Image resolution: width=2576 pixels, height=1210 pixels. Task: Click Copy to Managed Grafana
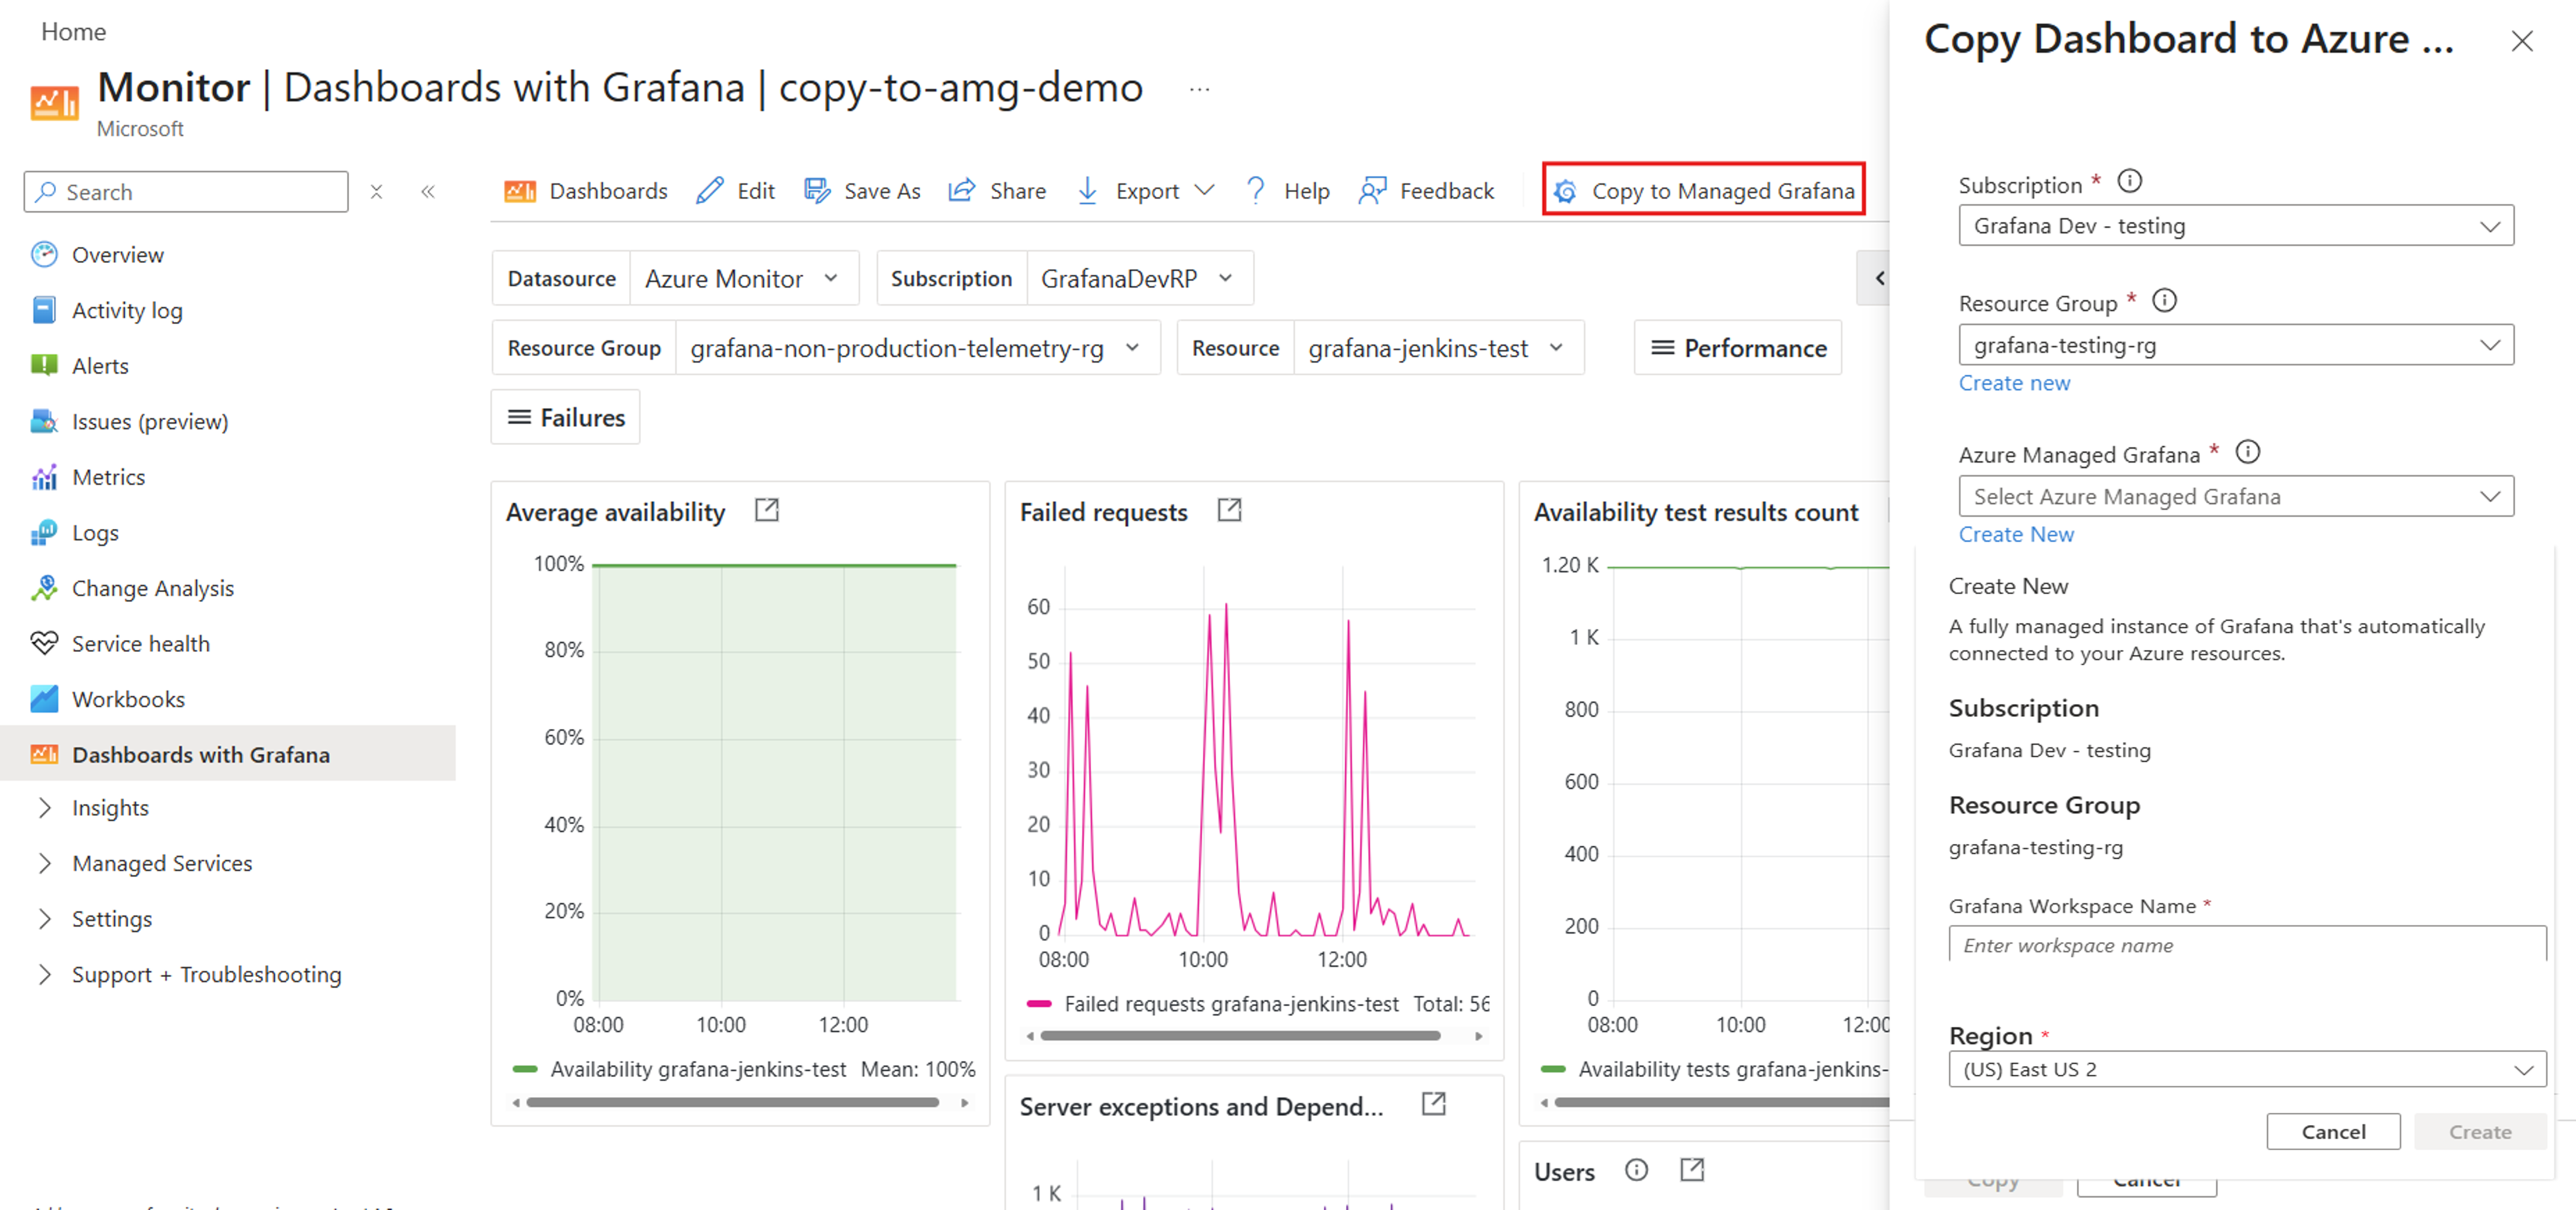point(1704,190)
